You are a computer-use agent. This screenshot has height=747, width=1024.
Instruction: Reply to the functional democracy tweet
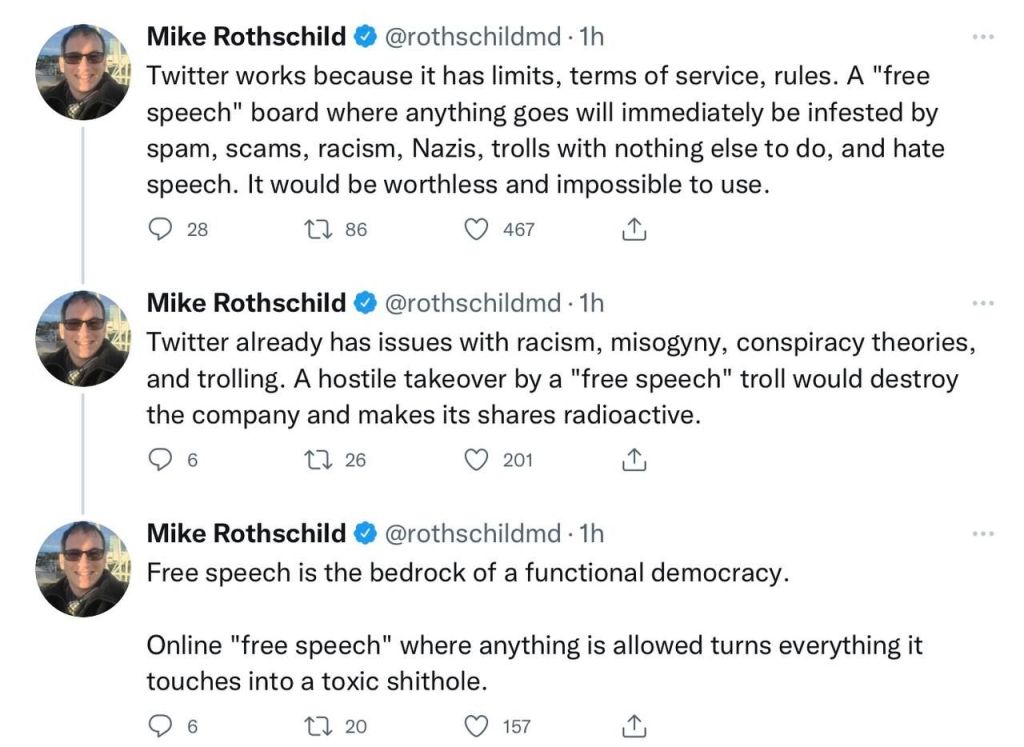pyautogui.click(x=161, y=726)
